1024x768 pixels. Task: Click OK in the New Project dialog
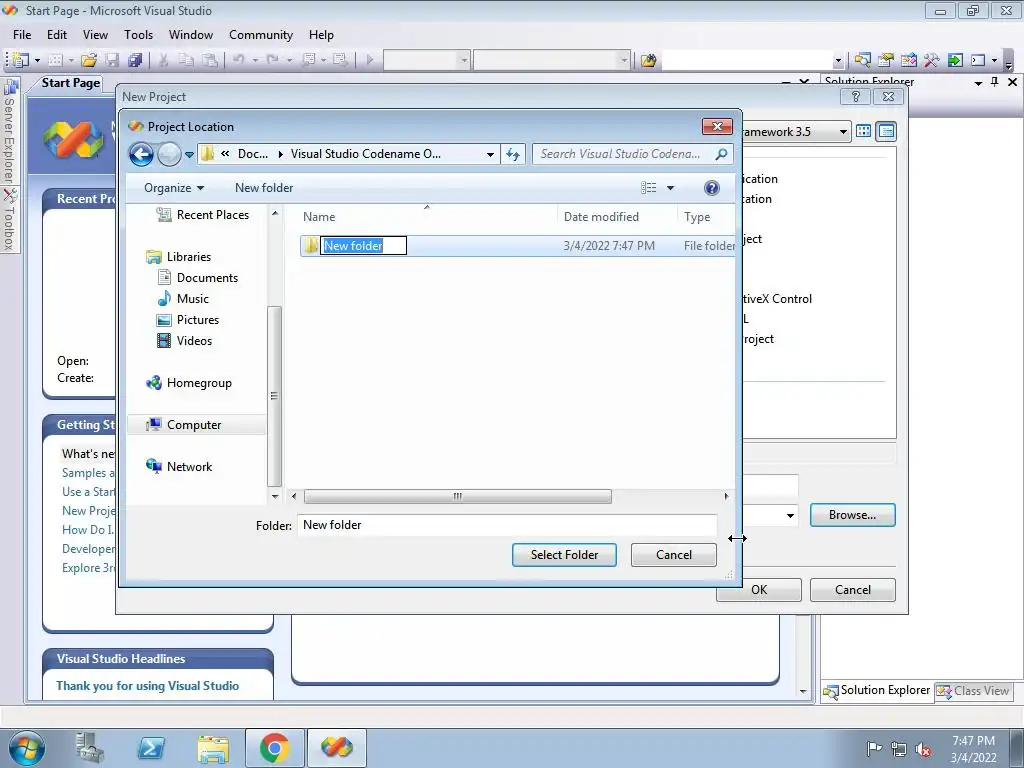coord(759,590)
